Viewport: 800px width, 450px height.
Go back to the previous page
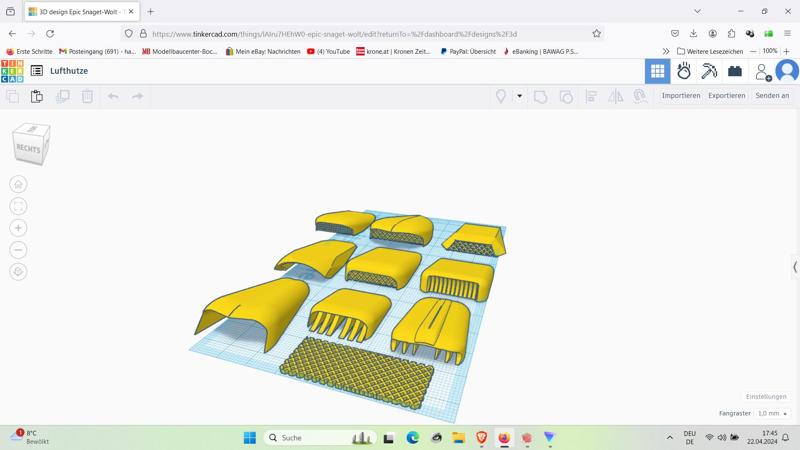click(x=12, y=34)
